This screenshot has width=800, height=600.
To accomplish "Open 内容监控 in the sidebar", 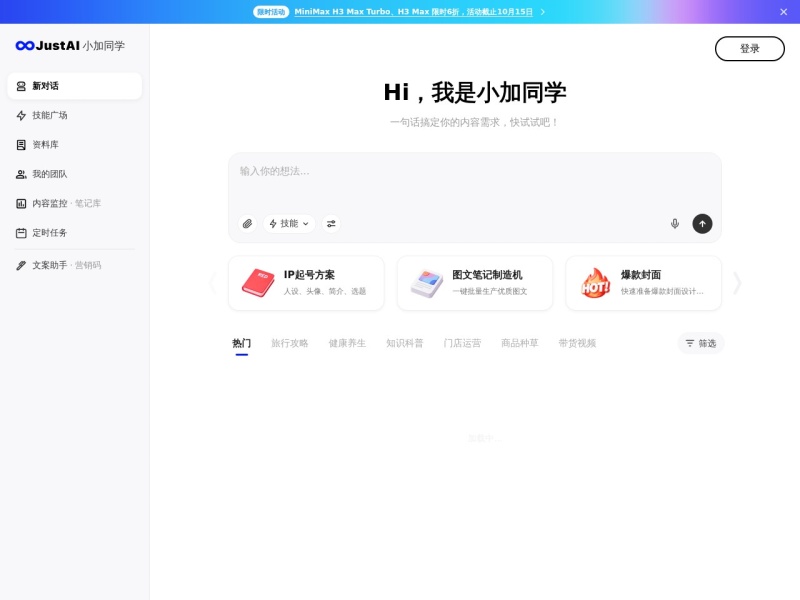I will [x=74, y=204].
